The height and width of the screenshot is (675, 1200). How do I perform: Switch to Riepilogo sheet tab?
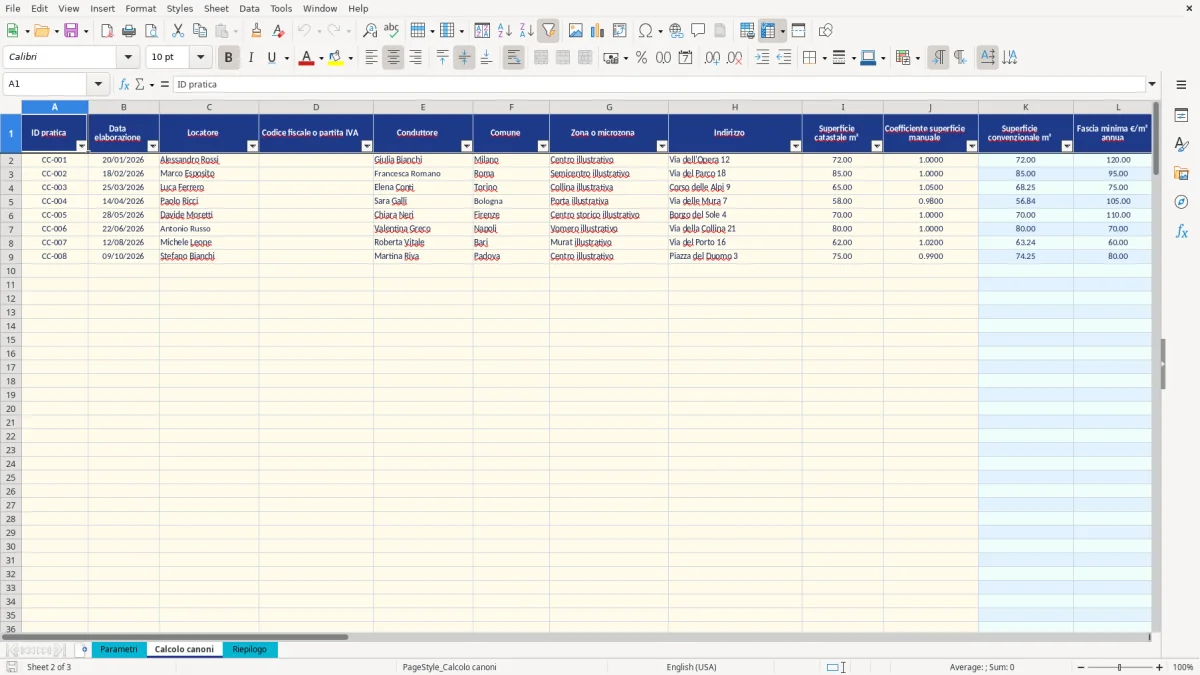point(249,650)
